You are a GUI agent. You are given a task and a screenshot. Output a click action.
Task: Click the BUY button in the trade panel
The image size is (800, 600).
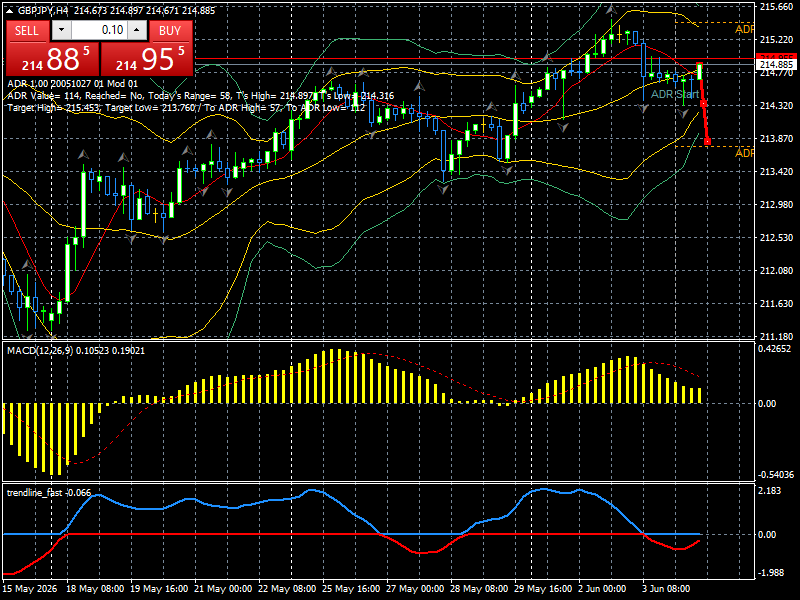click(170, 31)
